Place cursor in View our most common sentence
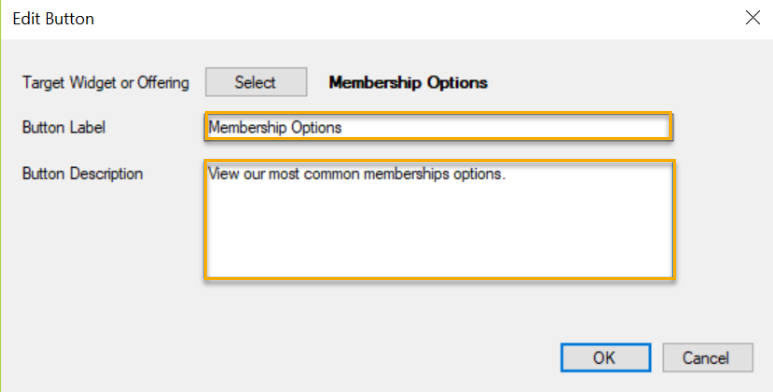Screen dimensions: 773x392 click(x=357, y=174)
